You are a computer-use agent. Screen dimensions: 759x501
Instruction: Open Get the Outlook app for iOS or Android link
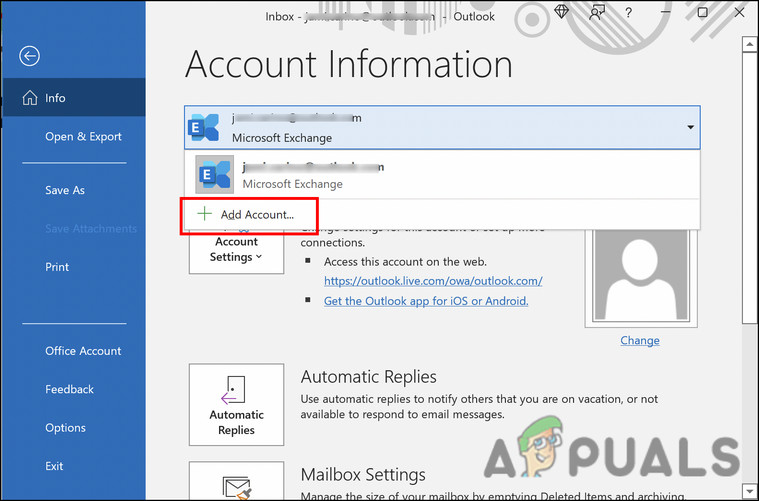[x=426, y=301]
